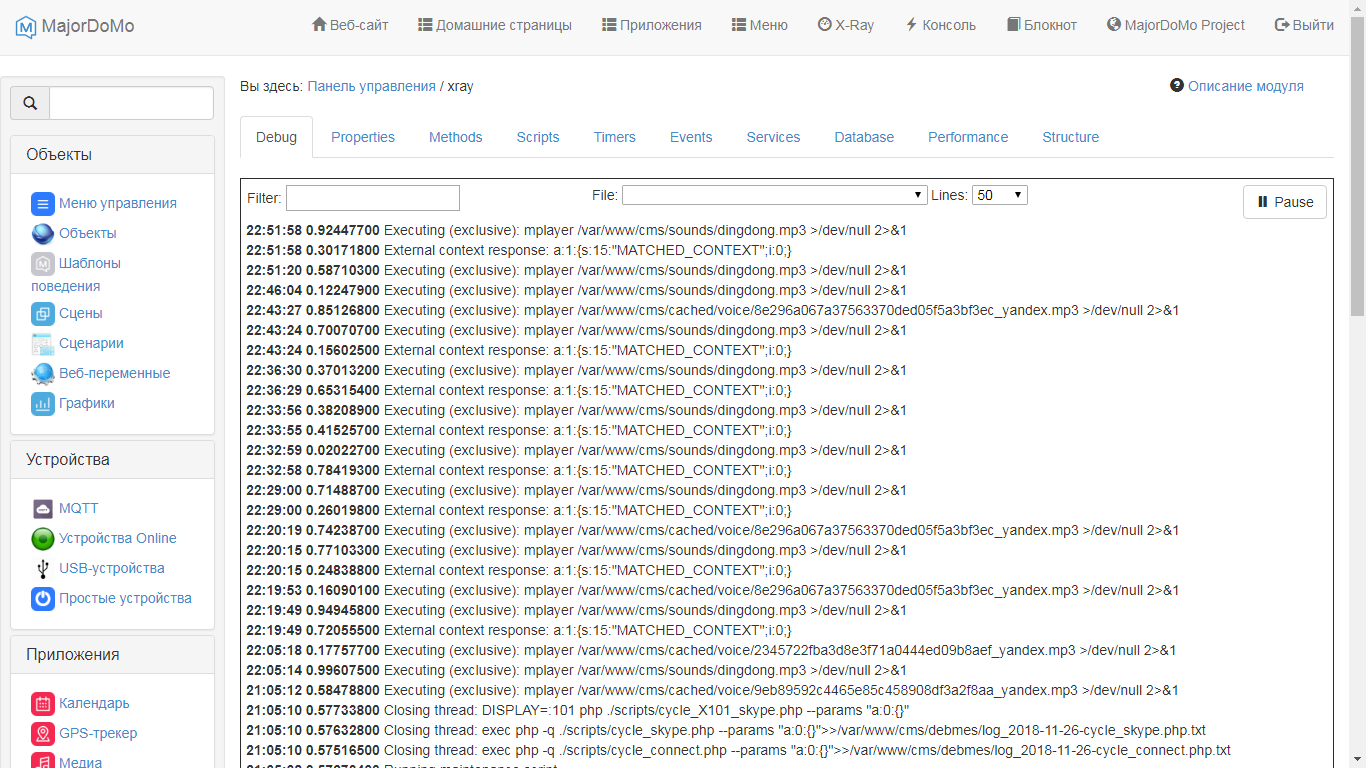Click the Веб-переменные globe icon

[x=43, y=374]
